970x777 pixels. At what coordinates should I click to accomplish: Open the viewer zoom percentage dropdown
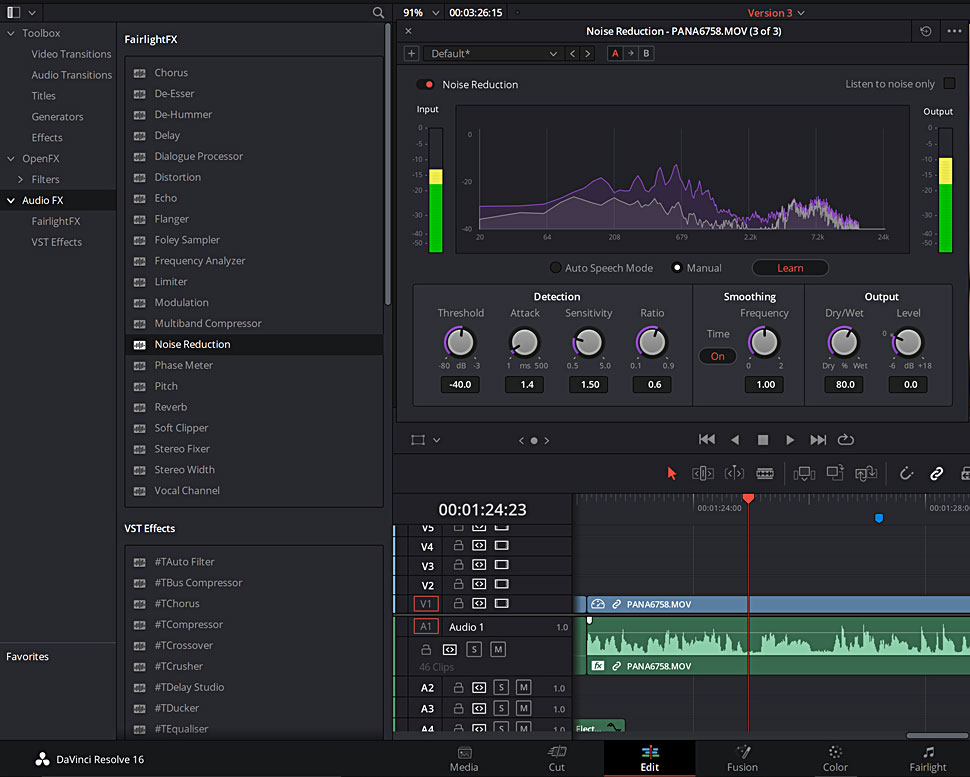click(x=436, y=12)
